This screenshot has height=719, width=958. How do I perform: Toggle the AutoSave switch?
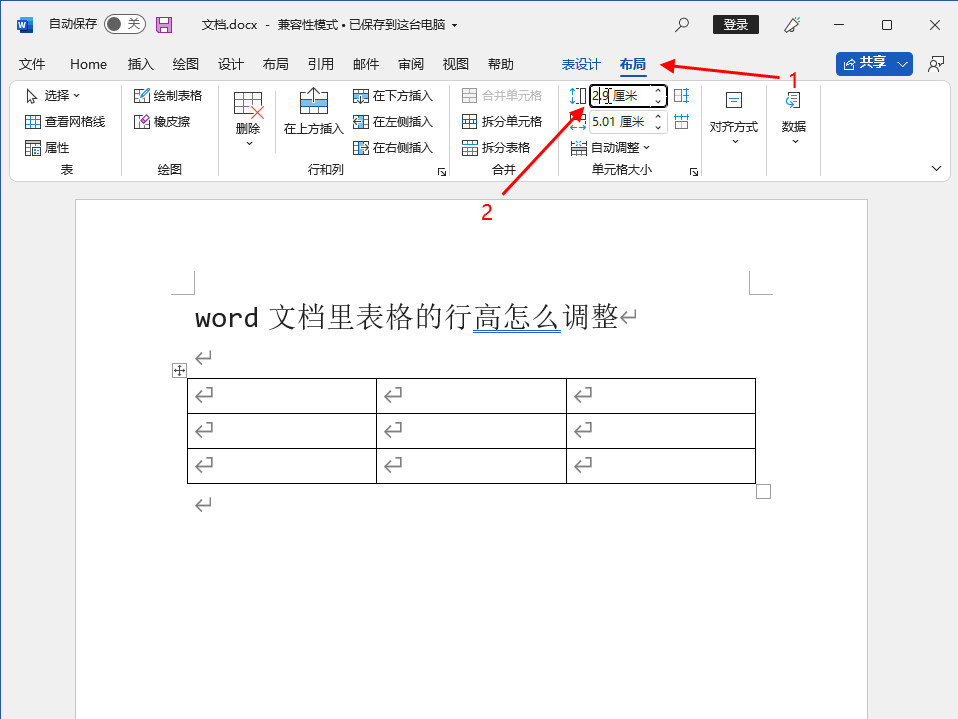tap(125, 24)
